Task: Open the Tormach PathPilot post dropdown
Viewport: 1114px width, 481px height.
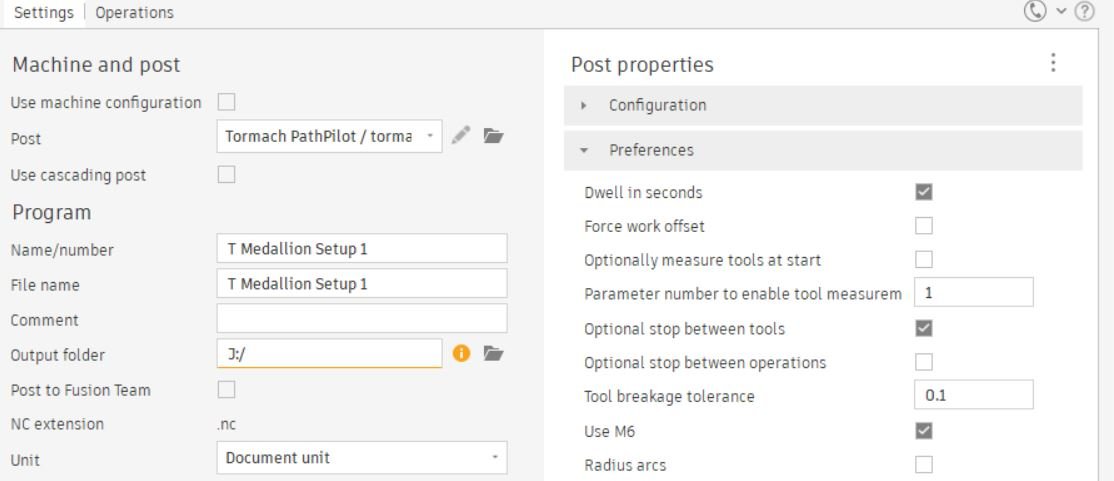Action: 330,136
